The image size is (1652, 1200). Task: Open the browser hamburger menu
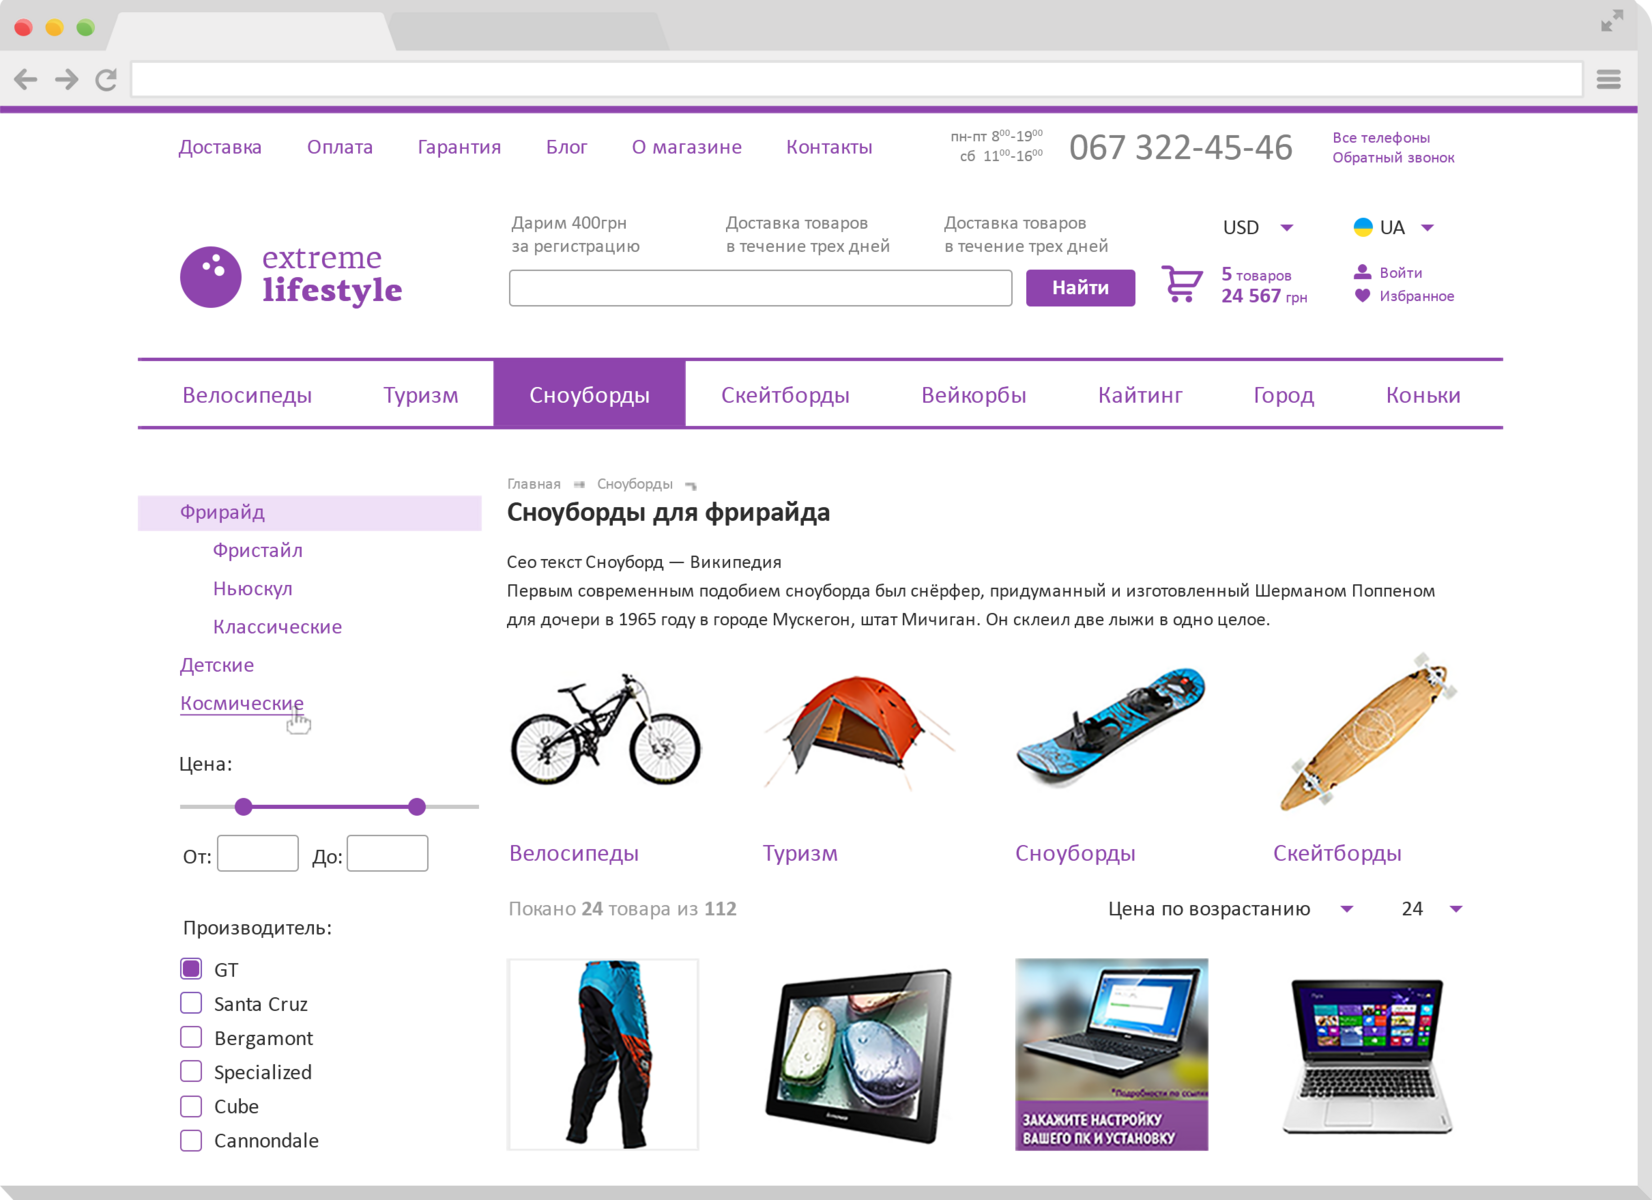point(1608,80)
